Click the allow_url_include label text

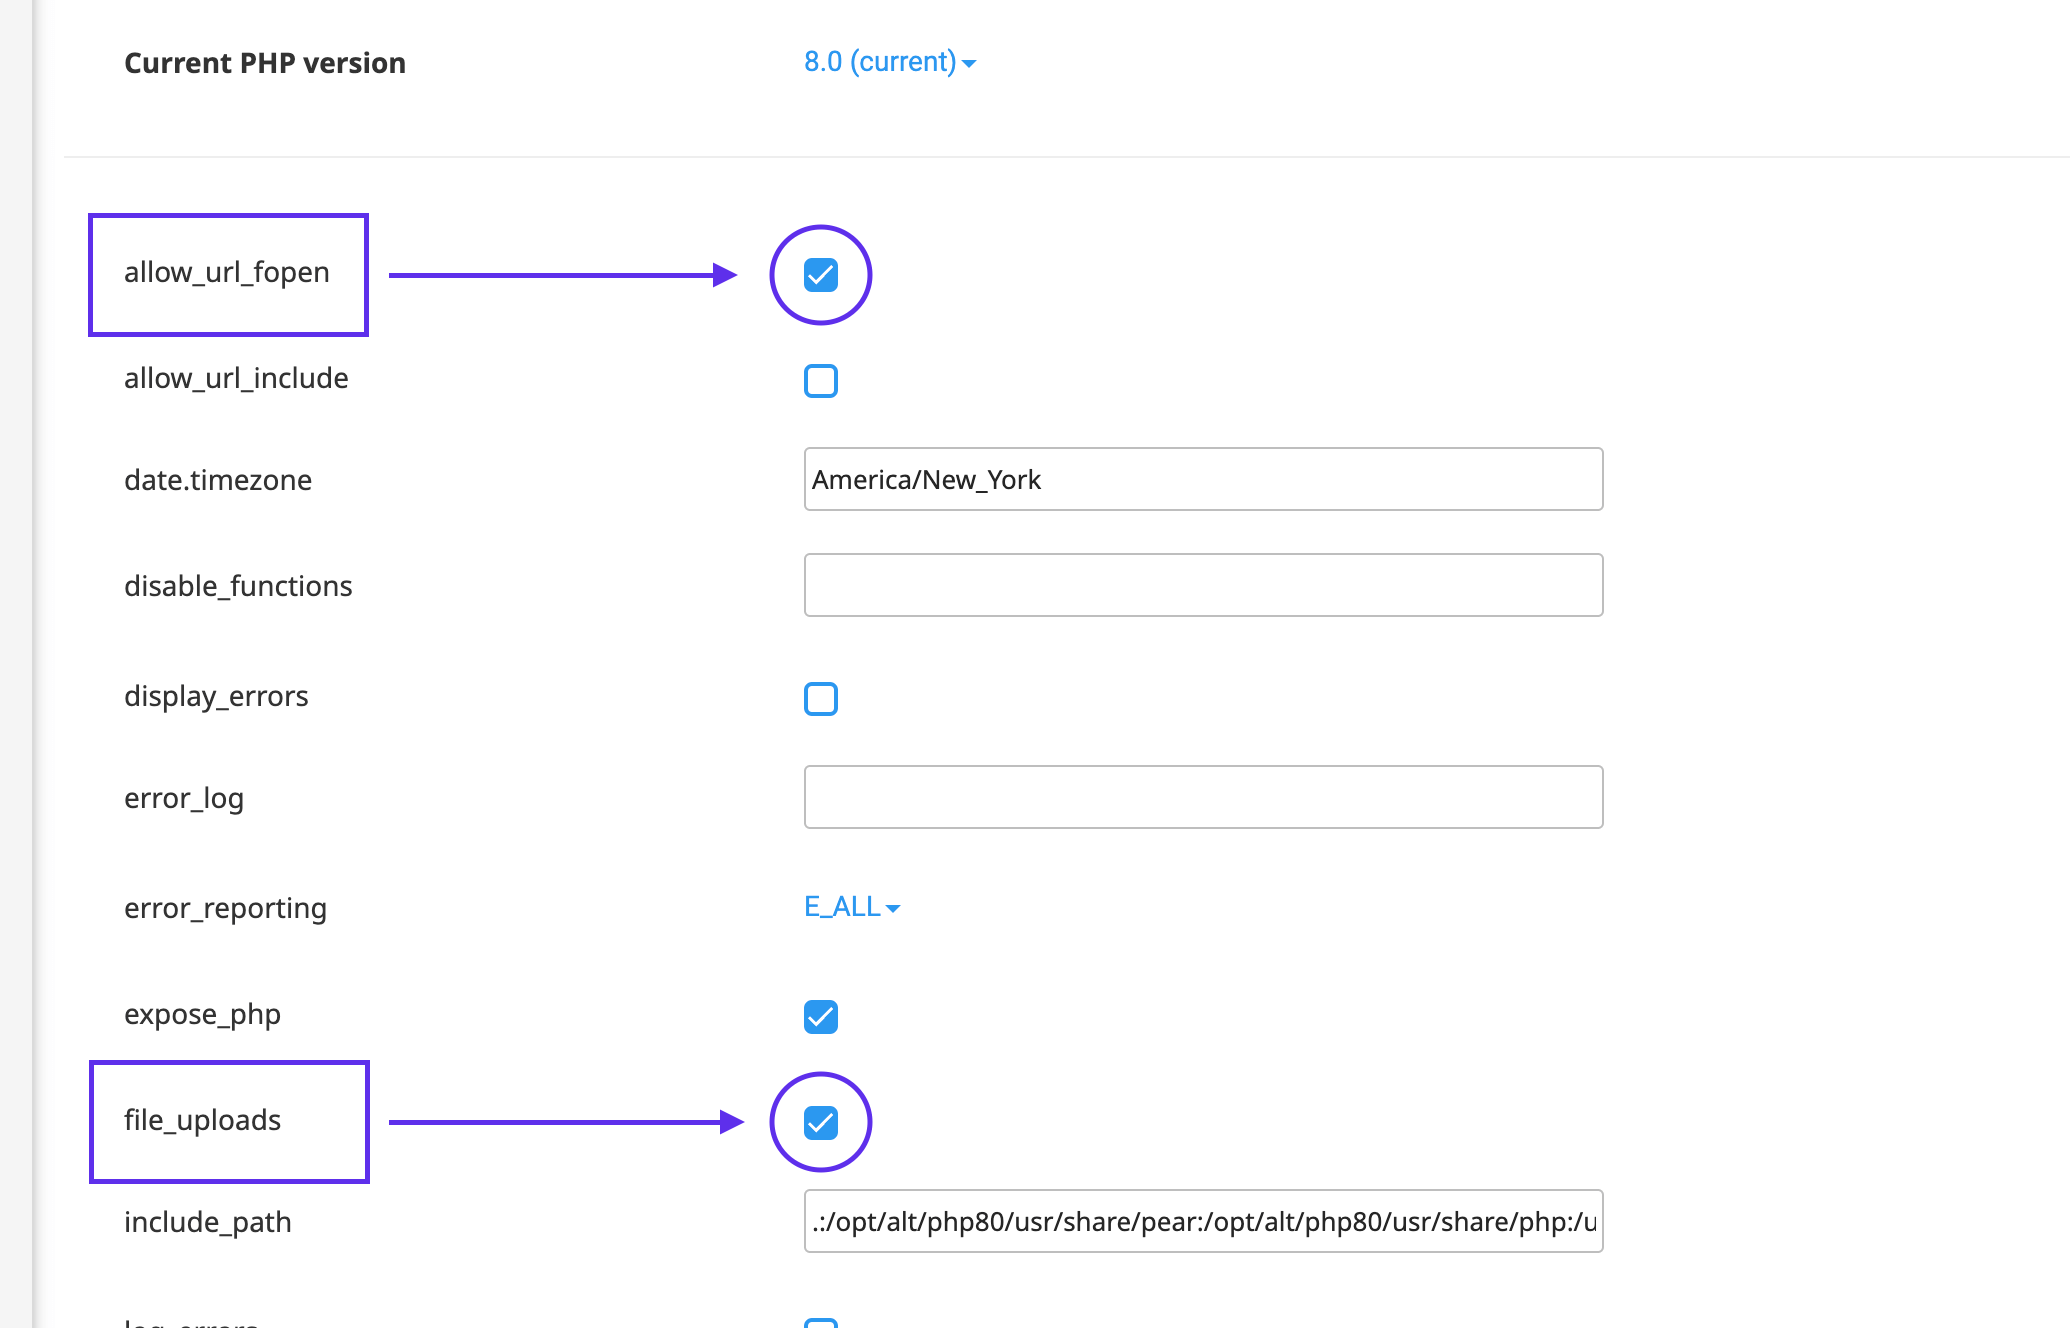236,378
